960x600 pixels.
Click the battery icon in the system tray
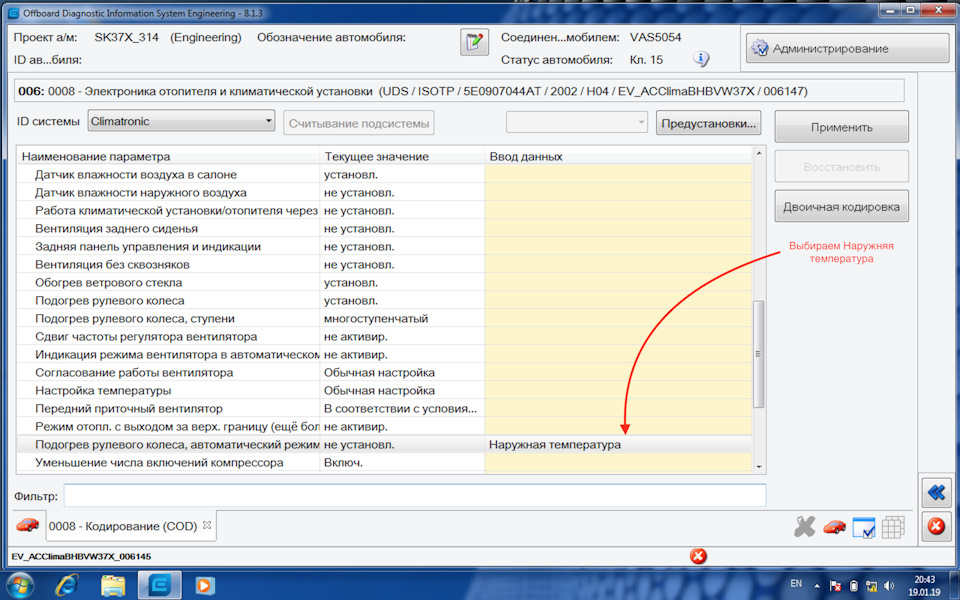tap(853, 586)
